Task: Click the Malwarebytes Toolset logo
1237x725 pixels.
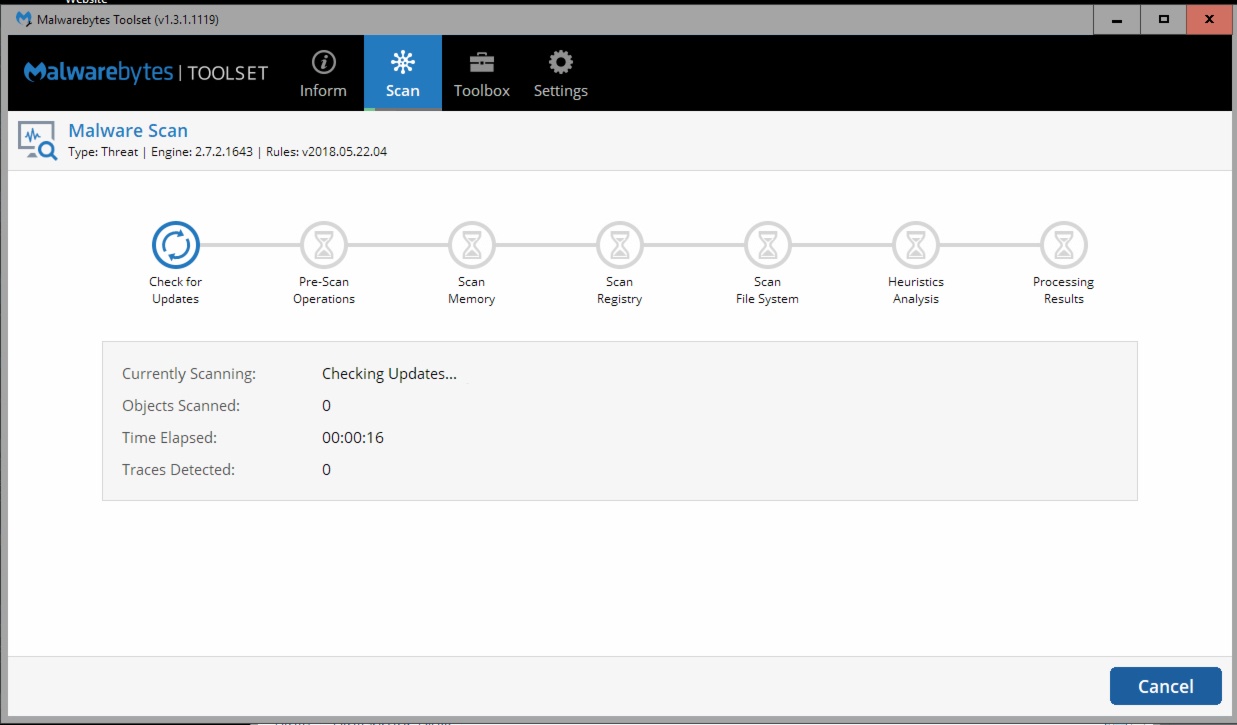Action: click(146, 73)
